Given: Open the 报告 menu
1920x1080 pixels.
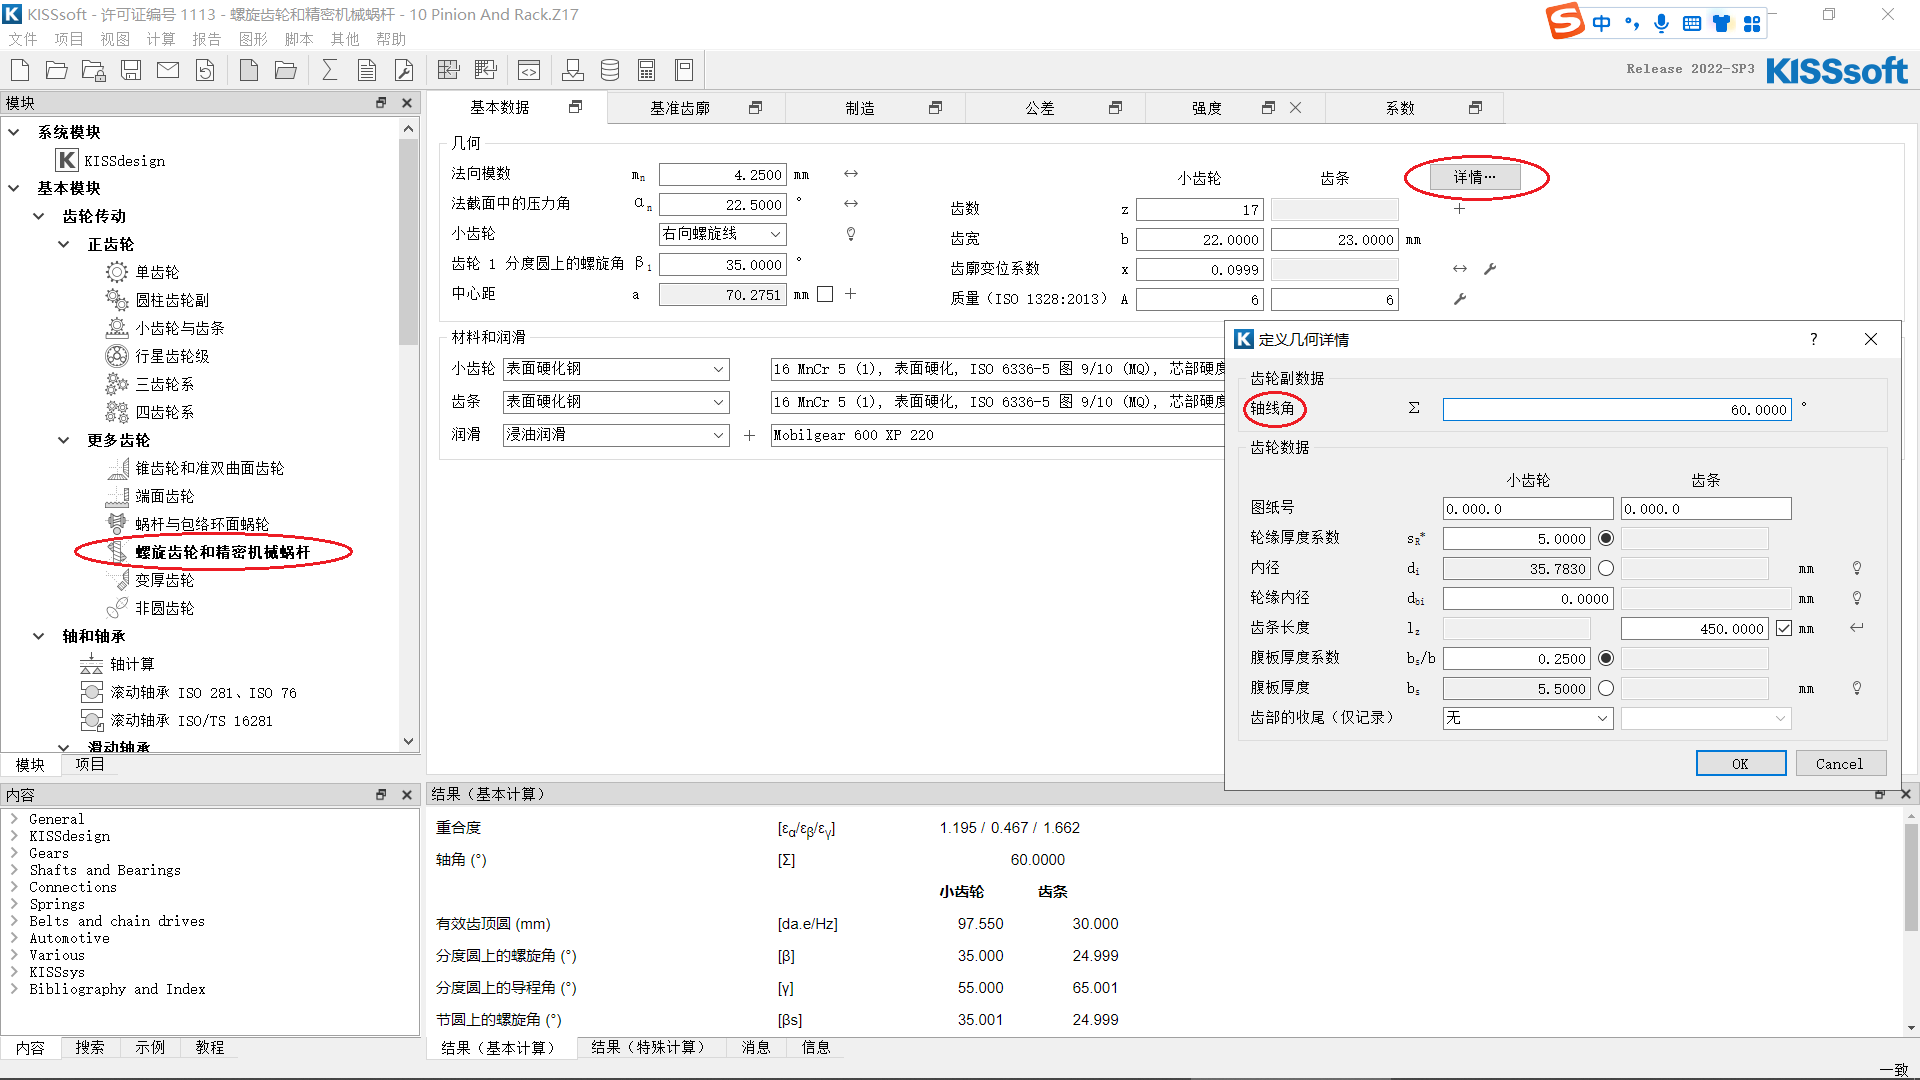Looking at the screenshot, I should (207, 39).
